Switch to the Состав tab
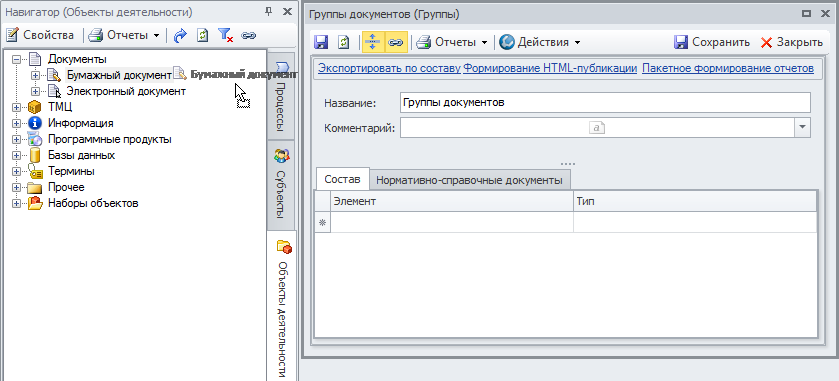 click(342, 180)
